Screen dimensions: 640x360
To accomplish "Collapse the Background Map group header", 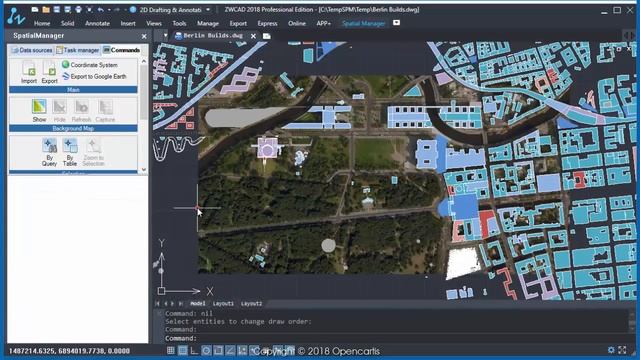I will (x=73, y=128).
